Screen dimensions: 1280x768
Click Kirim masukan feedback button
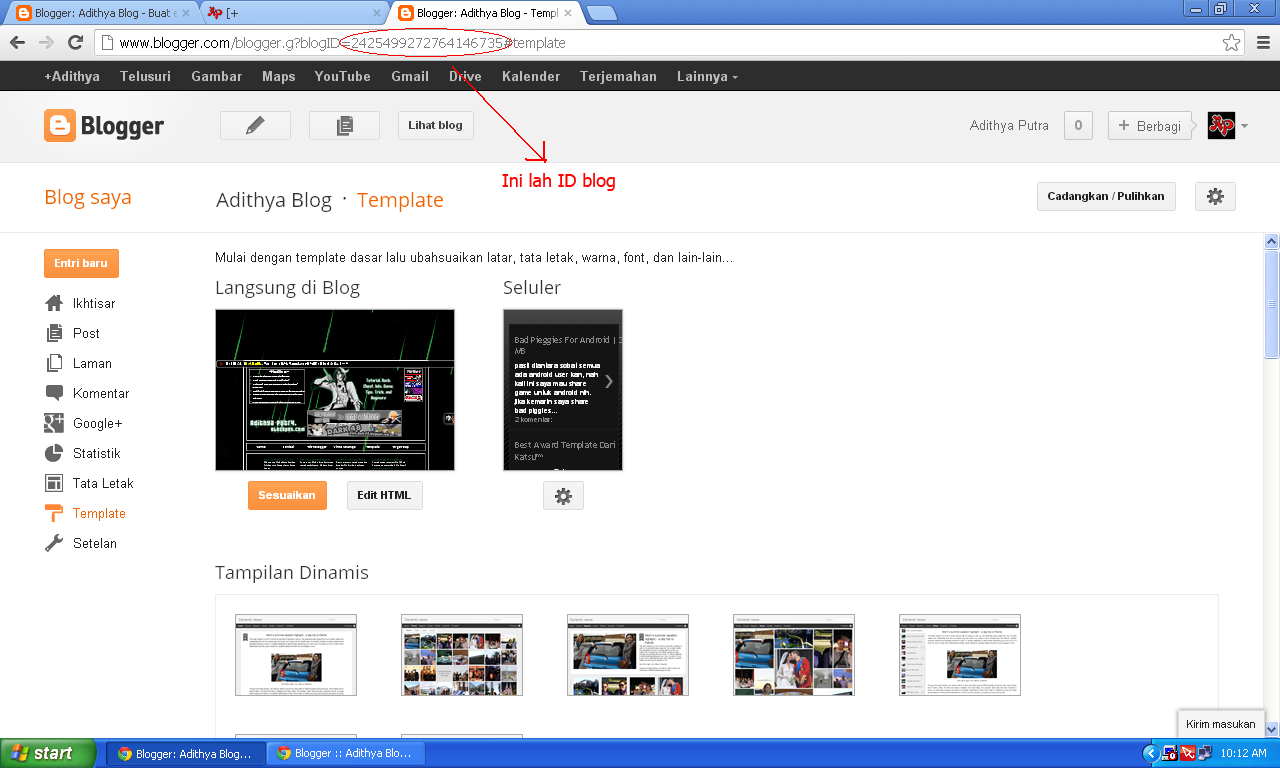pyautogui.click(x=1220, y=724)
